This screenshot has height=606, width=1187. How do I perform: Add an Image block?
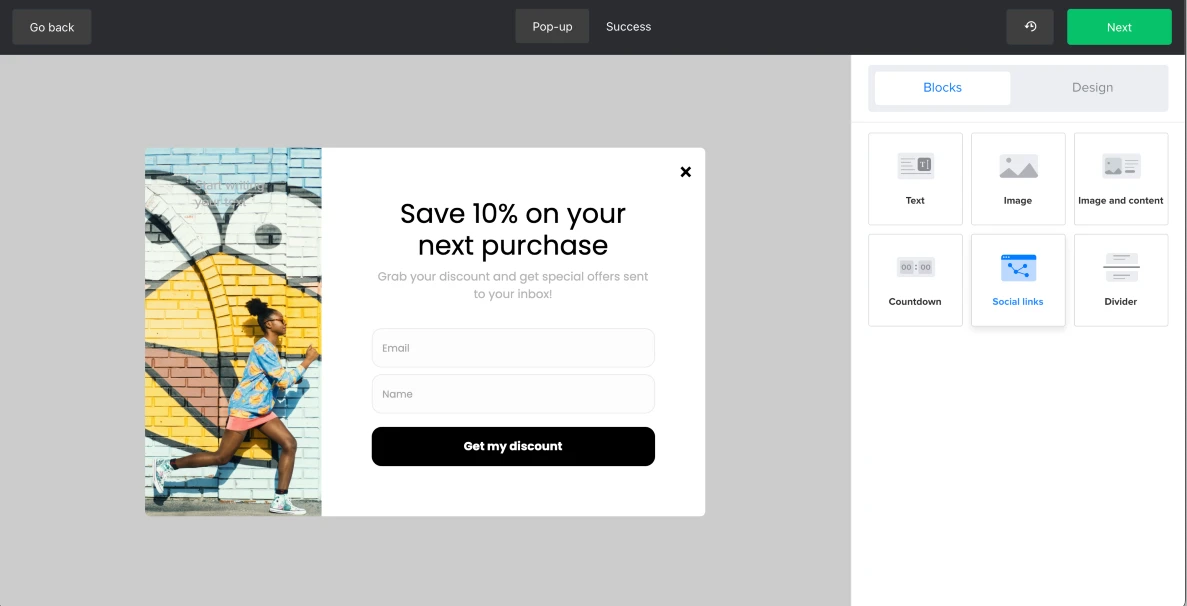[1018, 179]
